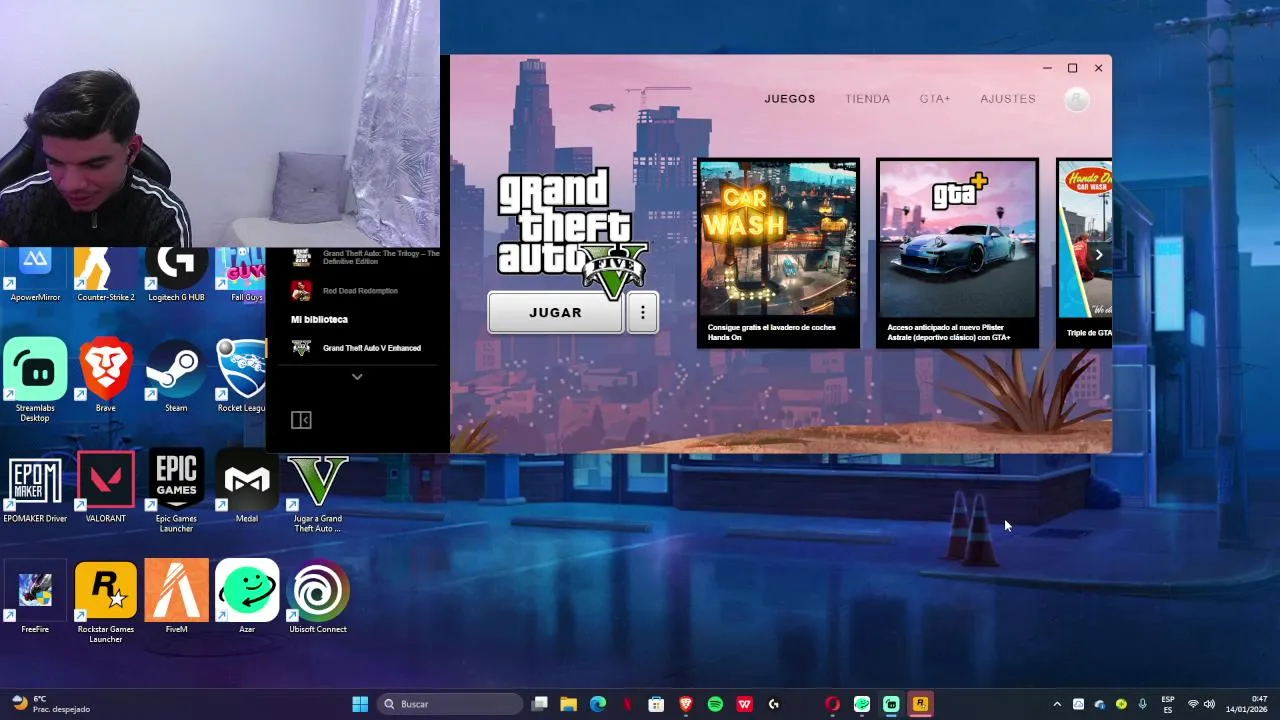This screenshot has height=720, width=1280.
Task: Open Opera from the taskbar
Action: click(x=832, y=704)
